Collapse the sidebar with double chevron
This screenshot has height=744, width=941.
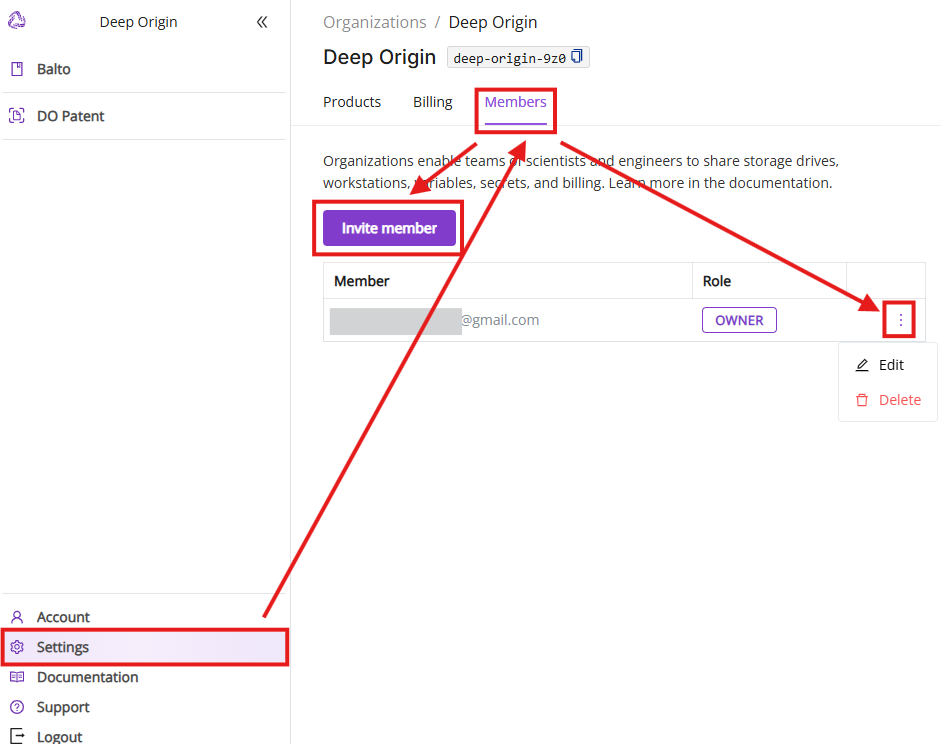[262, 22]
